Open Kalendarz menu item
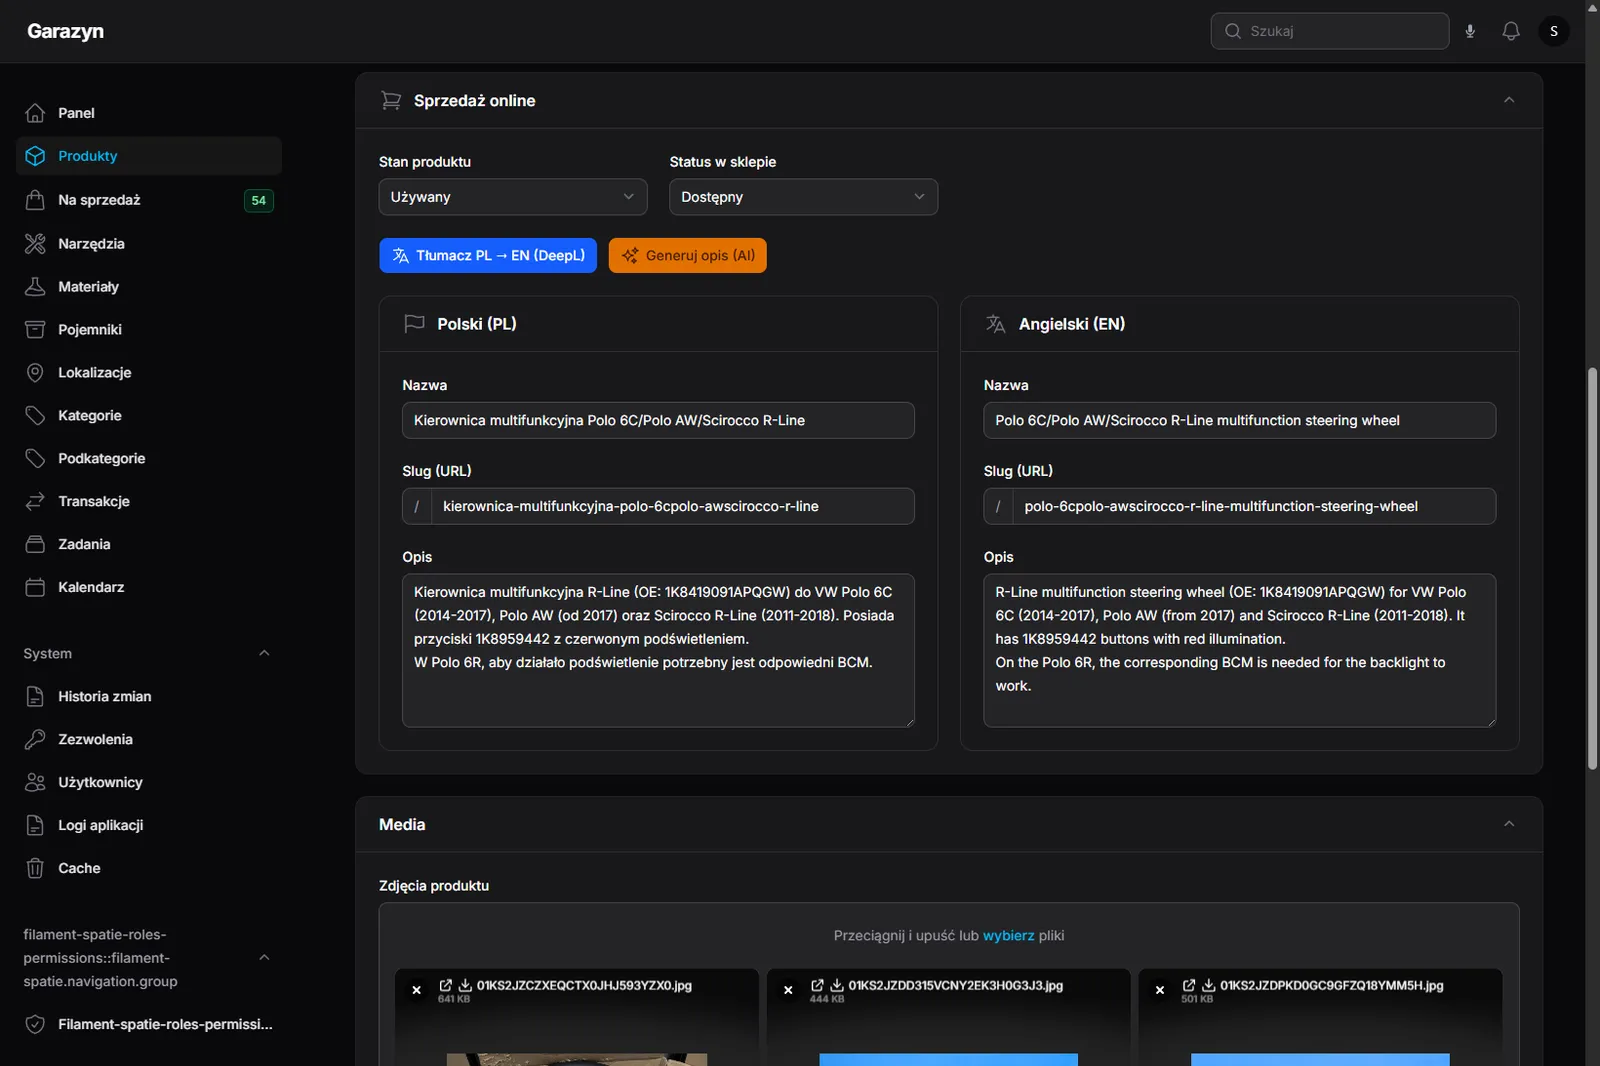The image size is (1600, 1066). click(x=149, y=588)
